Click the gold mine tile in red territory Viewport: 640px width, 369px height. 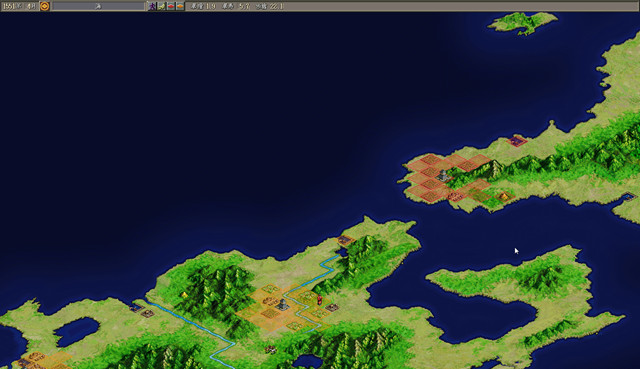point(504,197)
